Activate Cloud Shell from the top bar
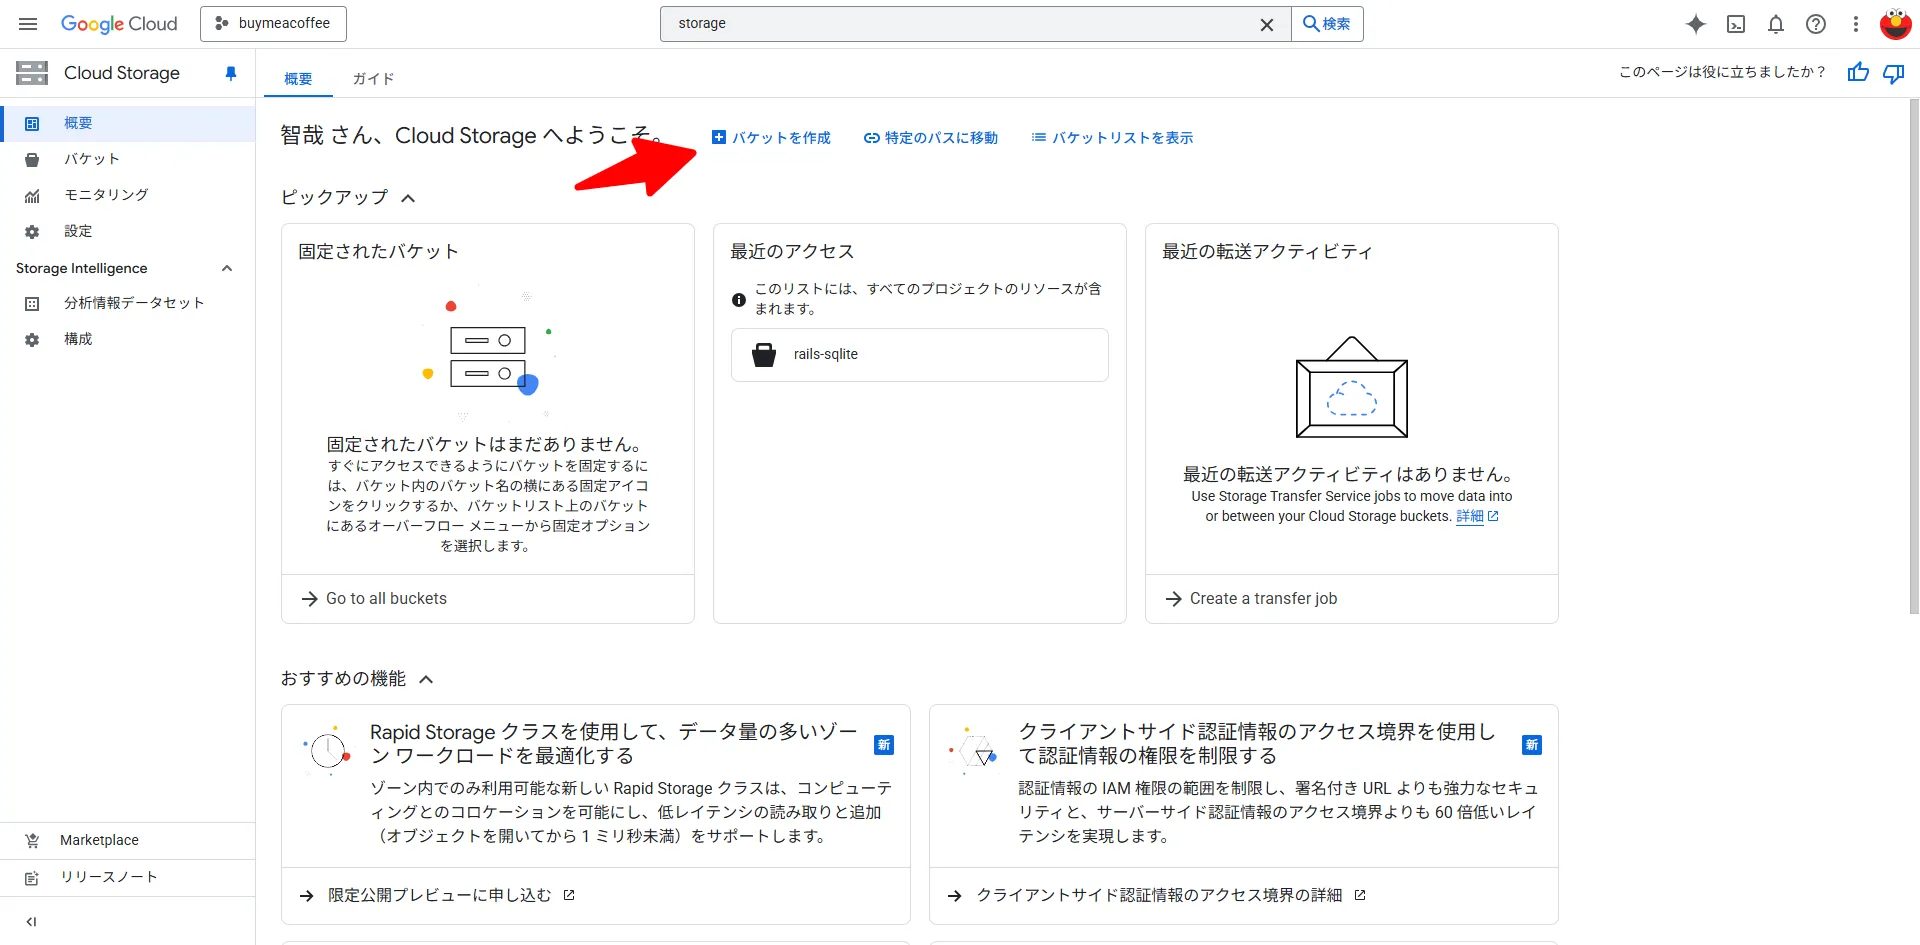Image resolution: width=1920 pixels, height=945 pixels. coord(1736,24)
